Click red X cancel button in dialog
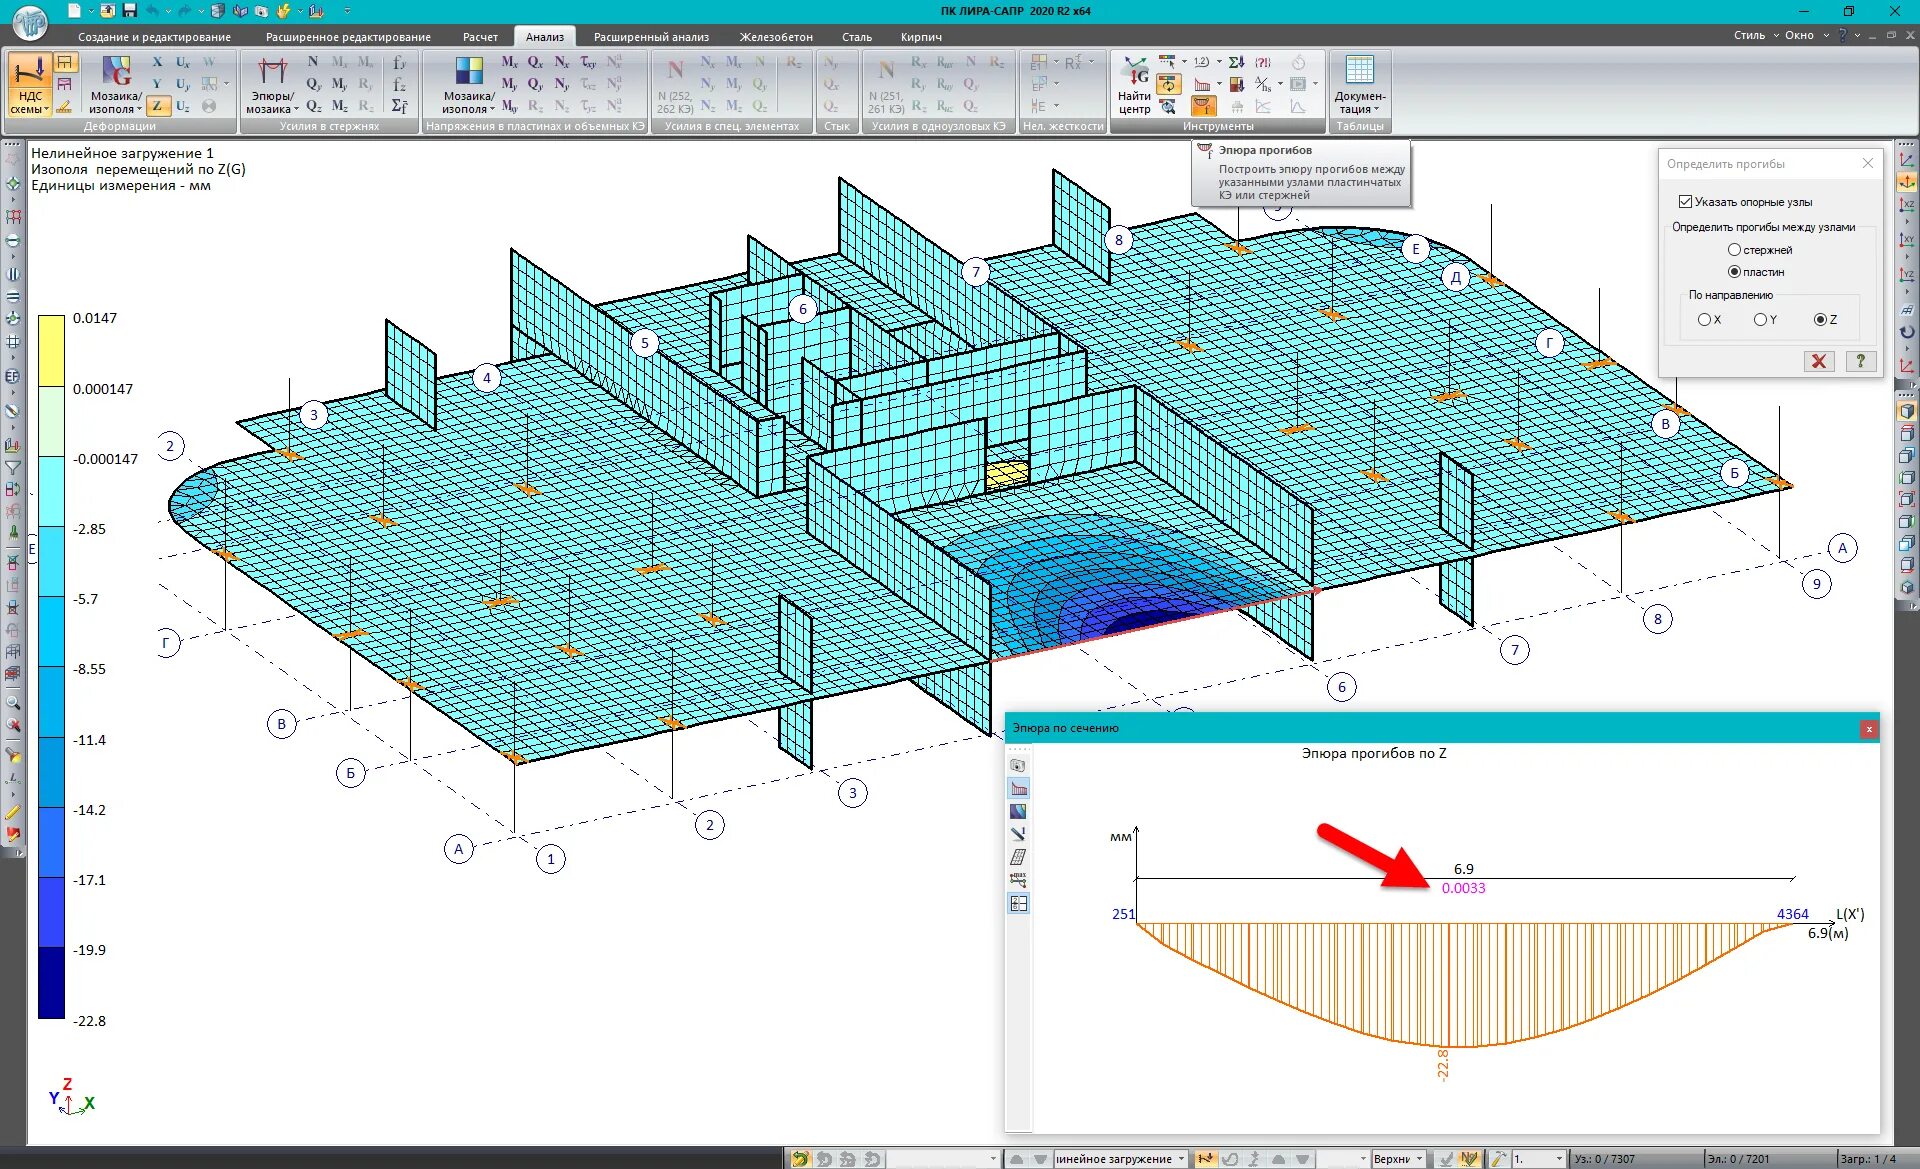 tap(1819, 361)
